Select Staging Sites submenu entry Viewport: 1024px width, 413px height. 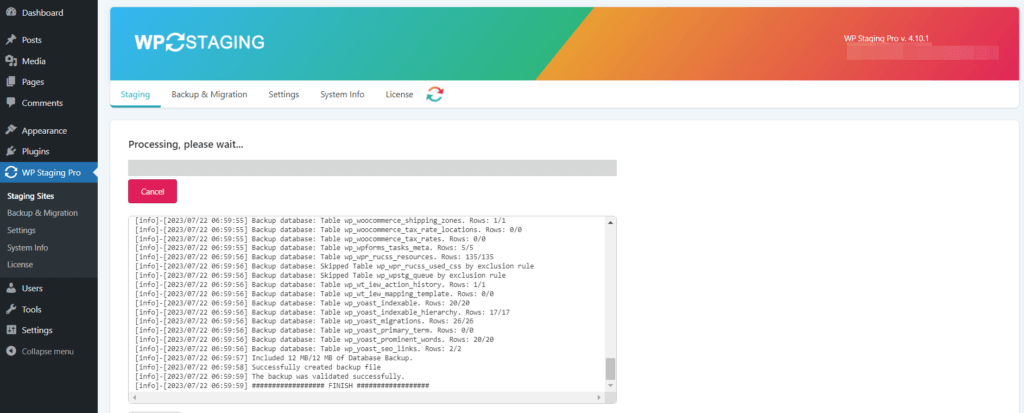tap(31, 196)
